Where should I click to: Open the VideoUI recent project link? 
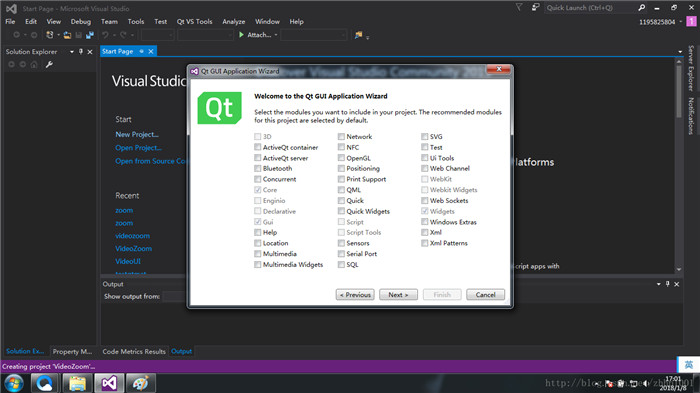coord(128,261)
